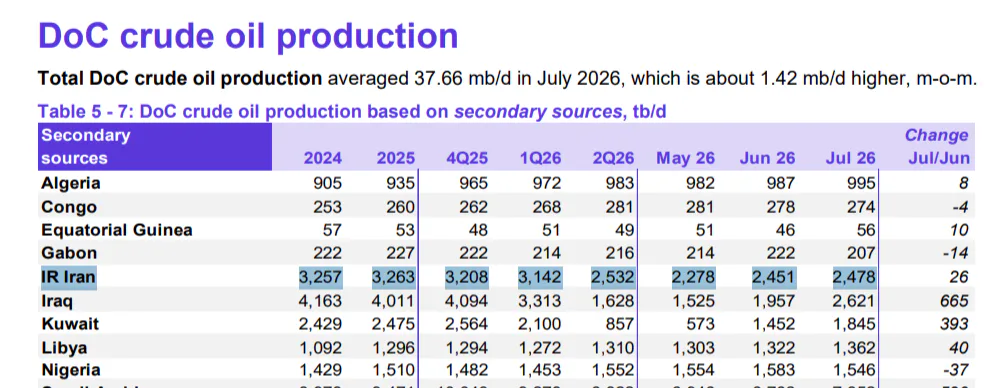Click the 'Secondary sources' header cell
The image size is (1006, 388).
[x=155, y=147]
